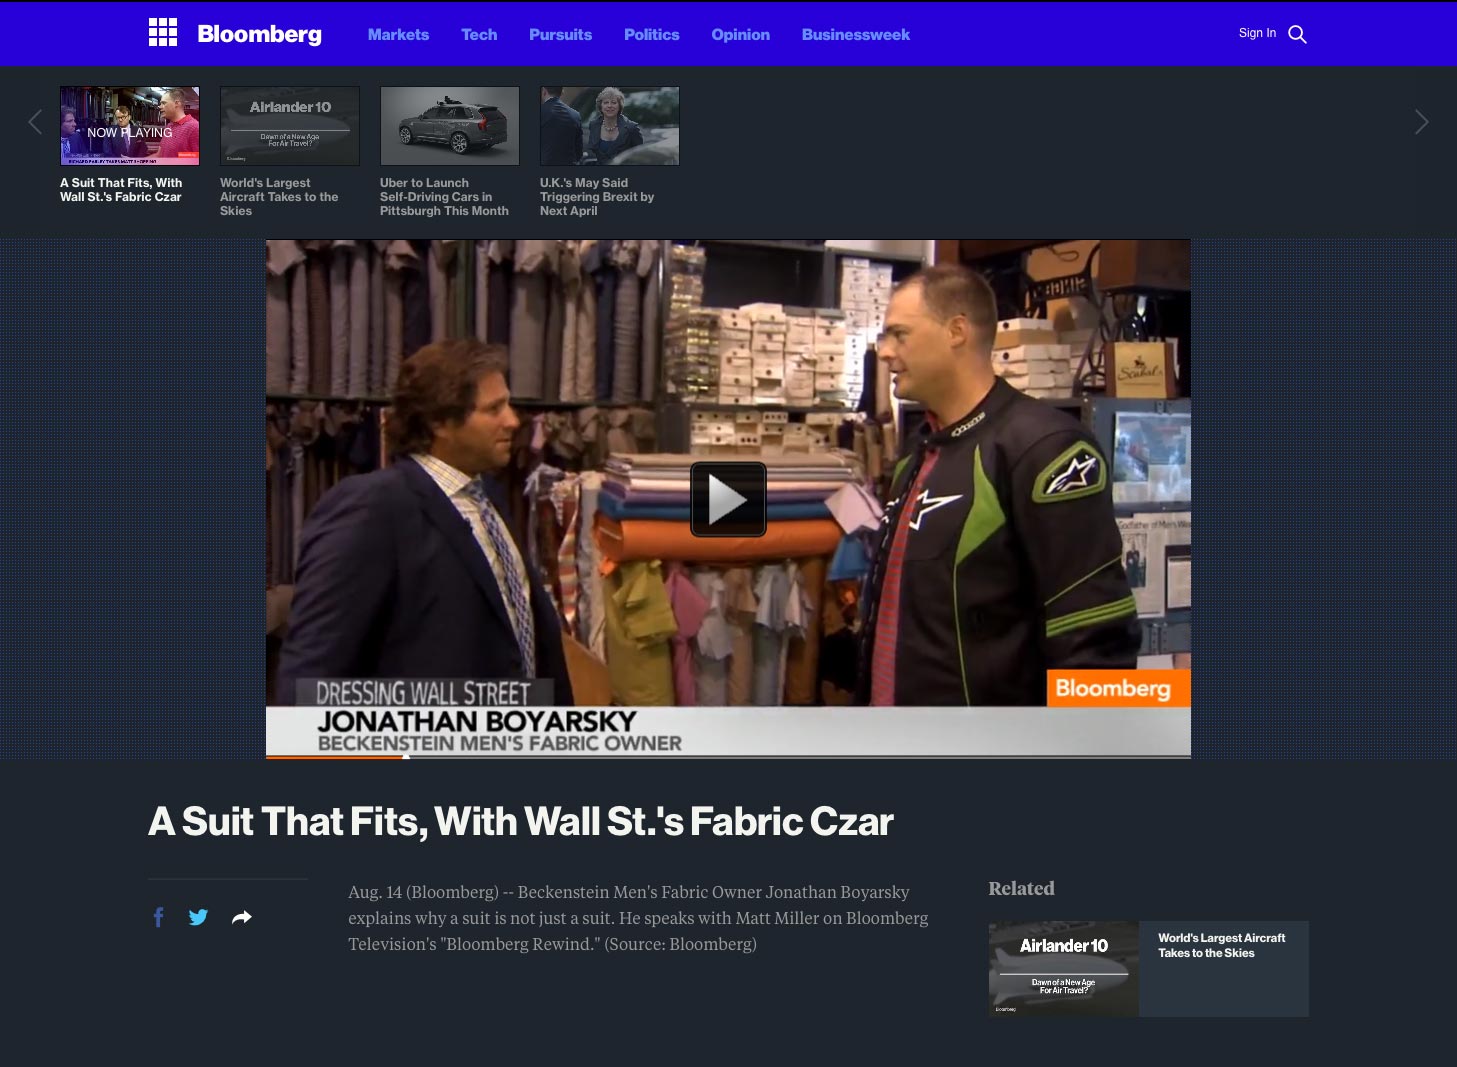
Task: Share the video on Twitter
Action: (x=198, y=917)
